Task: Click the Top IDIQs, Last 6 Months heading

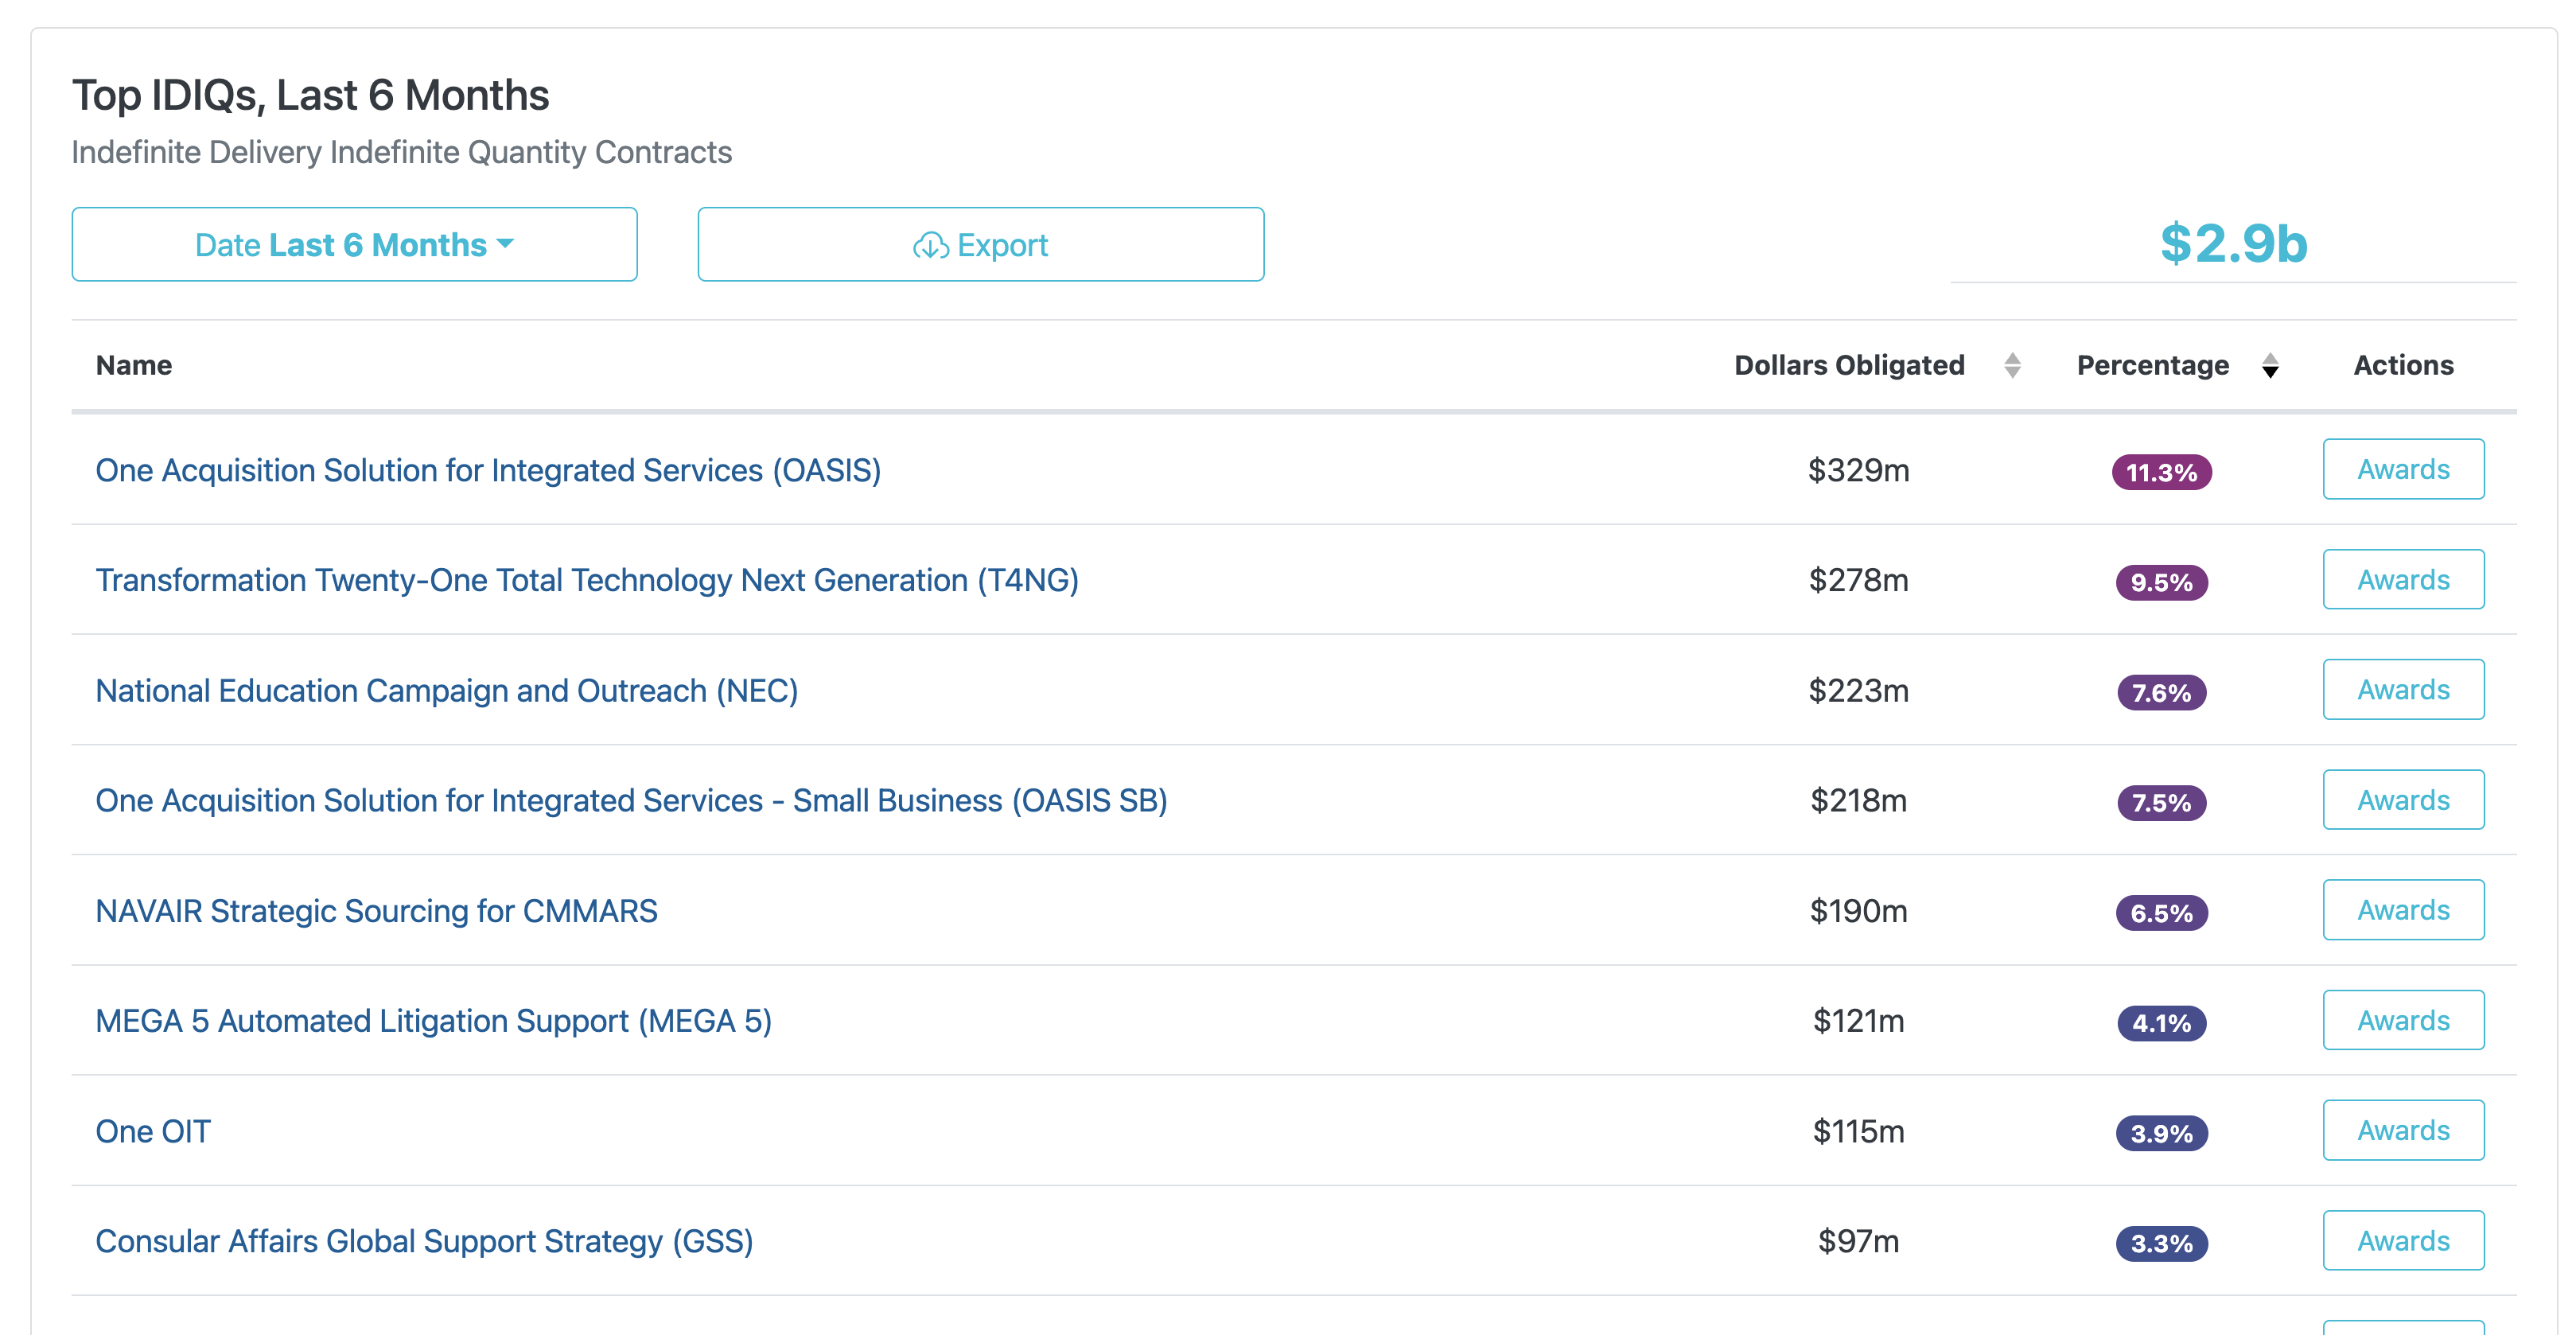Action: click(311, 95)
